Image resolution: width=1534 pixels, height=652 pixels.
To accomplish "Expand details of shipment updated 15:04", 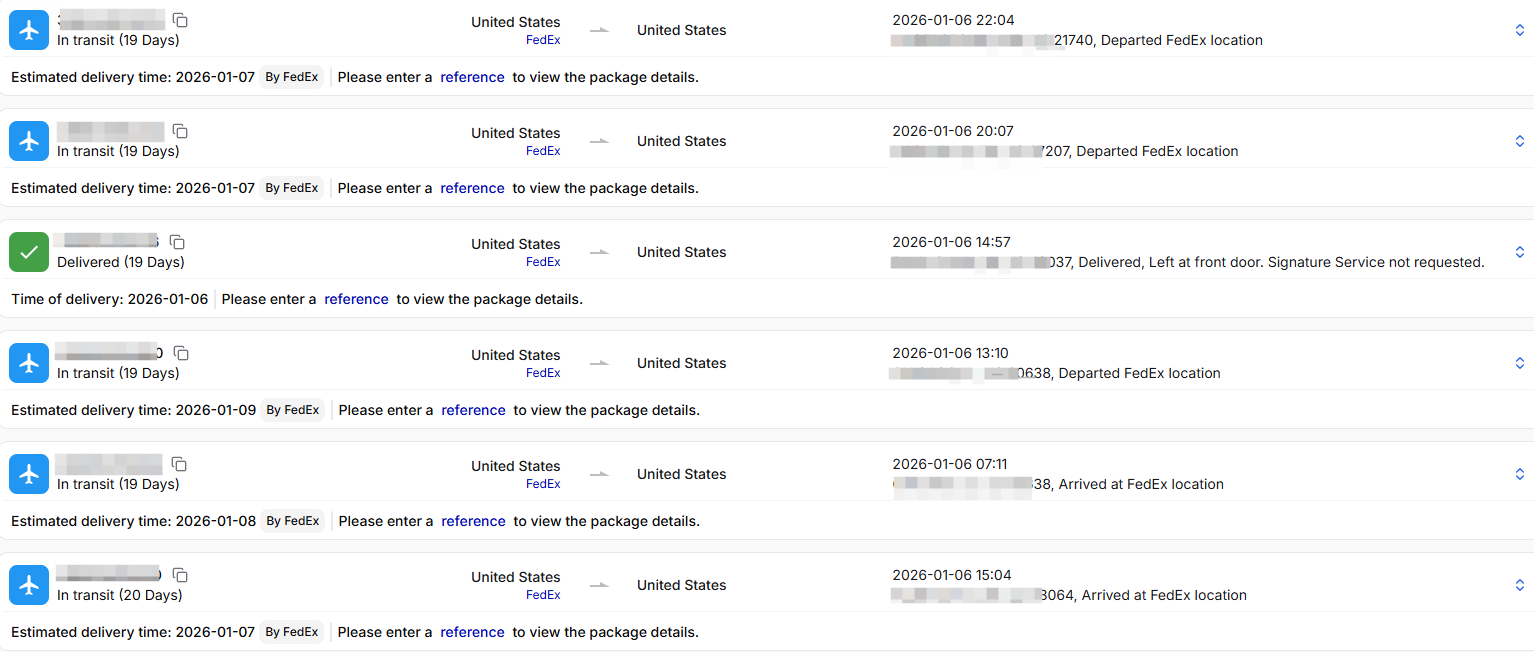I will point(1519,585).
